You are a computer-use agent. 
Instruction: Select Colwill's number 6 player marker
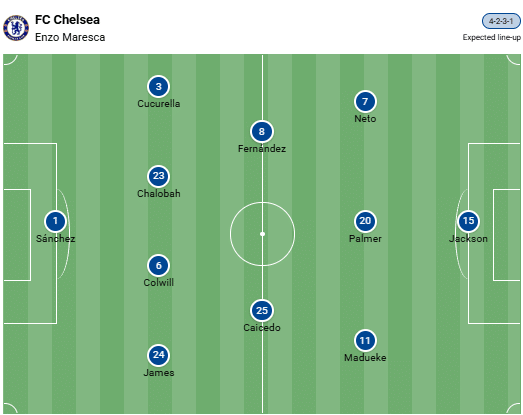click(x=158, y=266)
